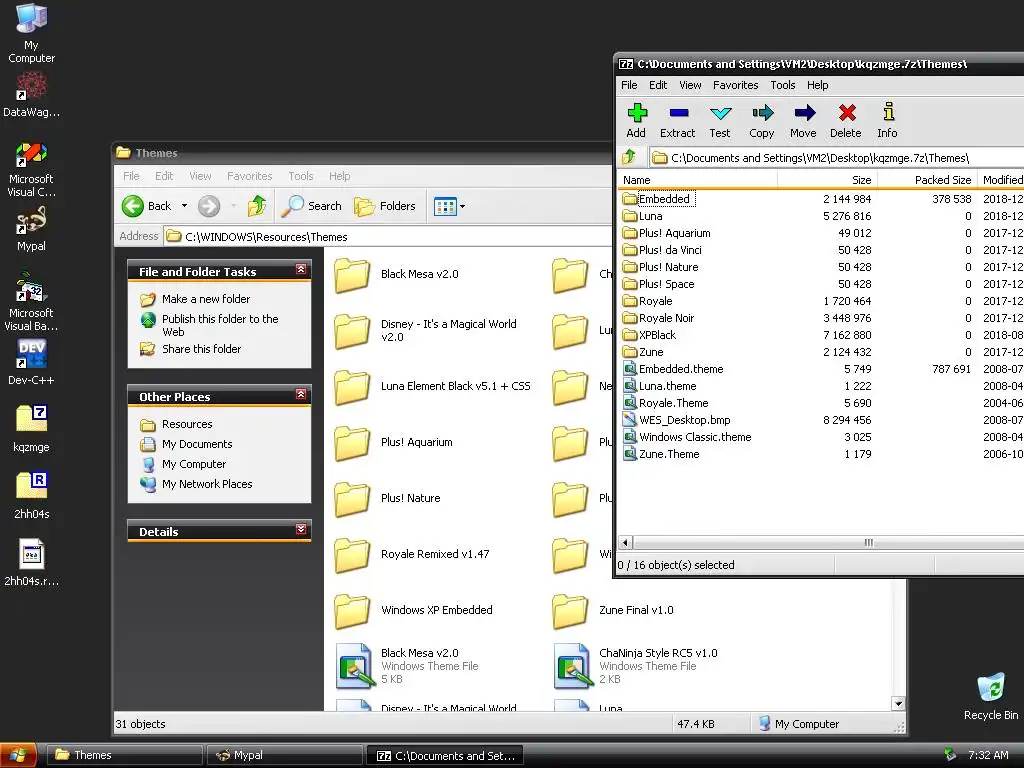The image size is (1024, 768).
Task: Open the Help menu in 7-Zip
Action: pyautogui.click(x=817, y=85)
